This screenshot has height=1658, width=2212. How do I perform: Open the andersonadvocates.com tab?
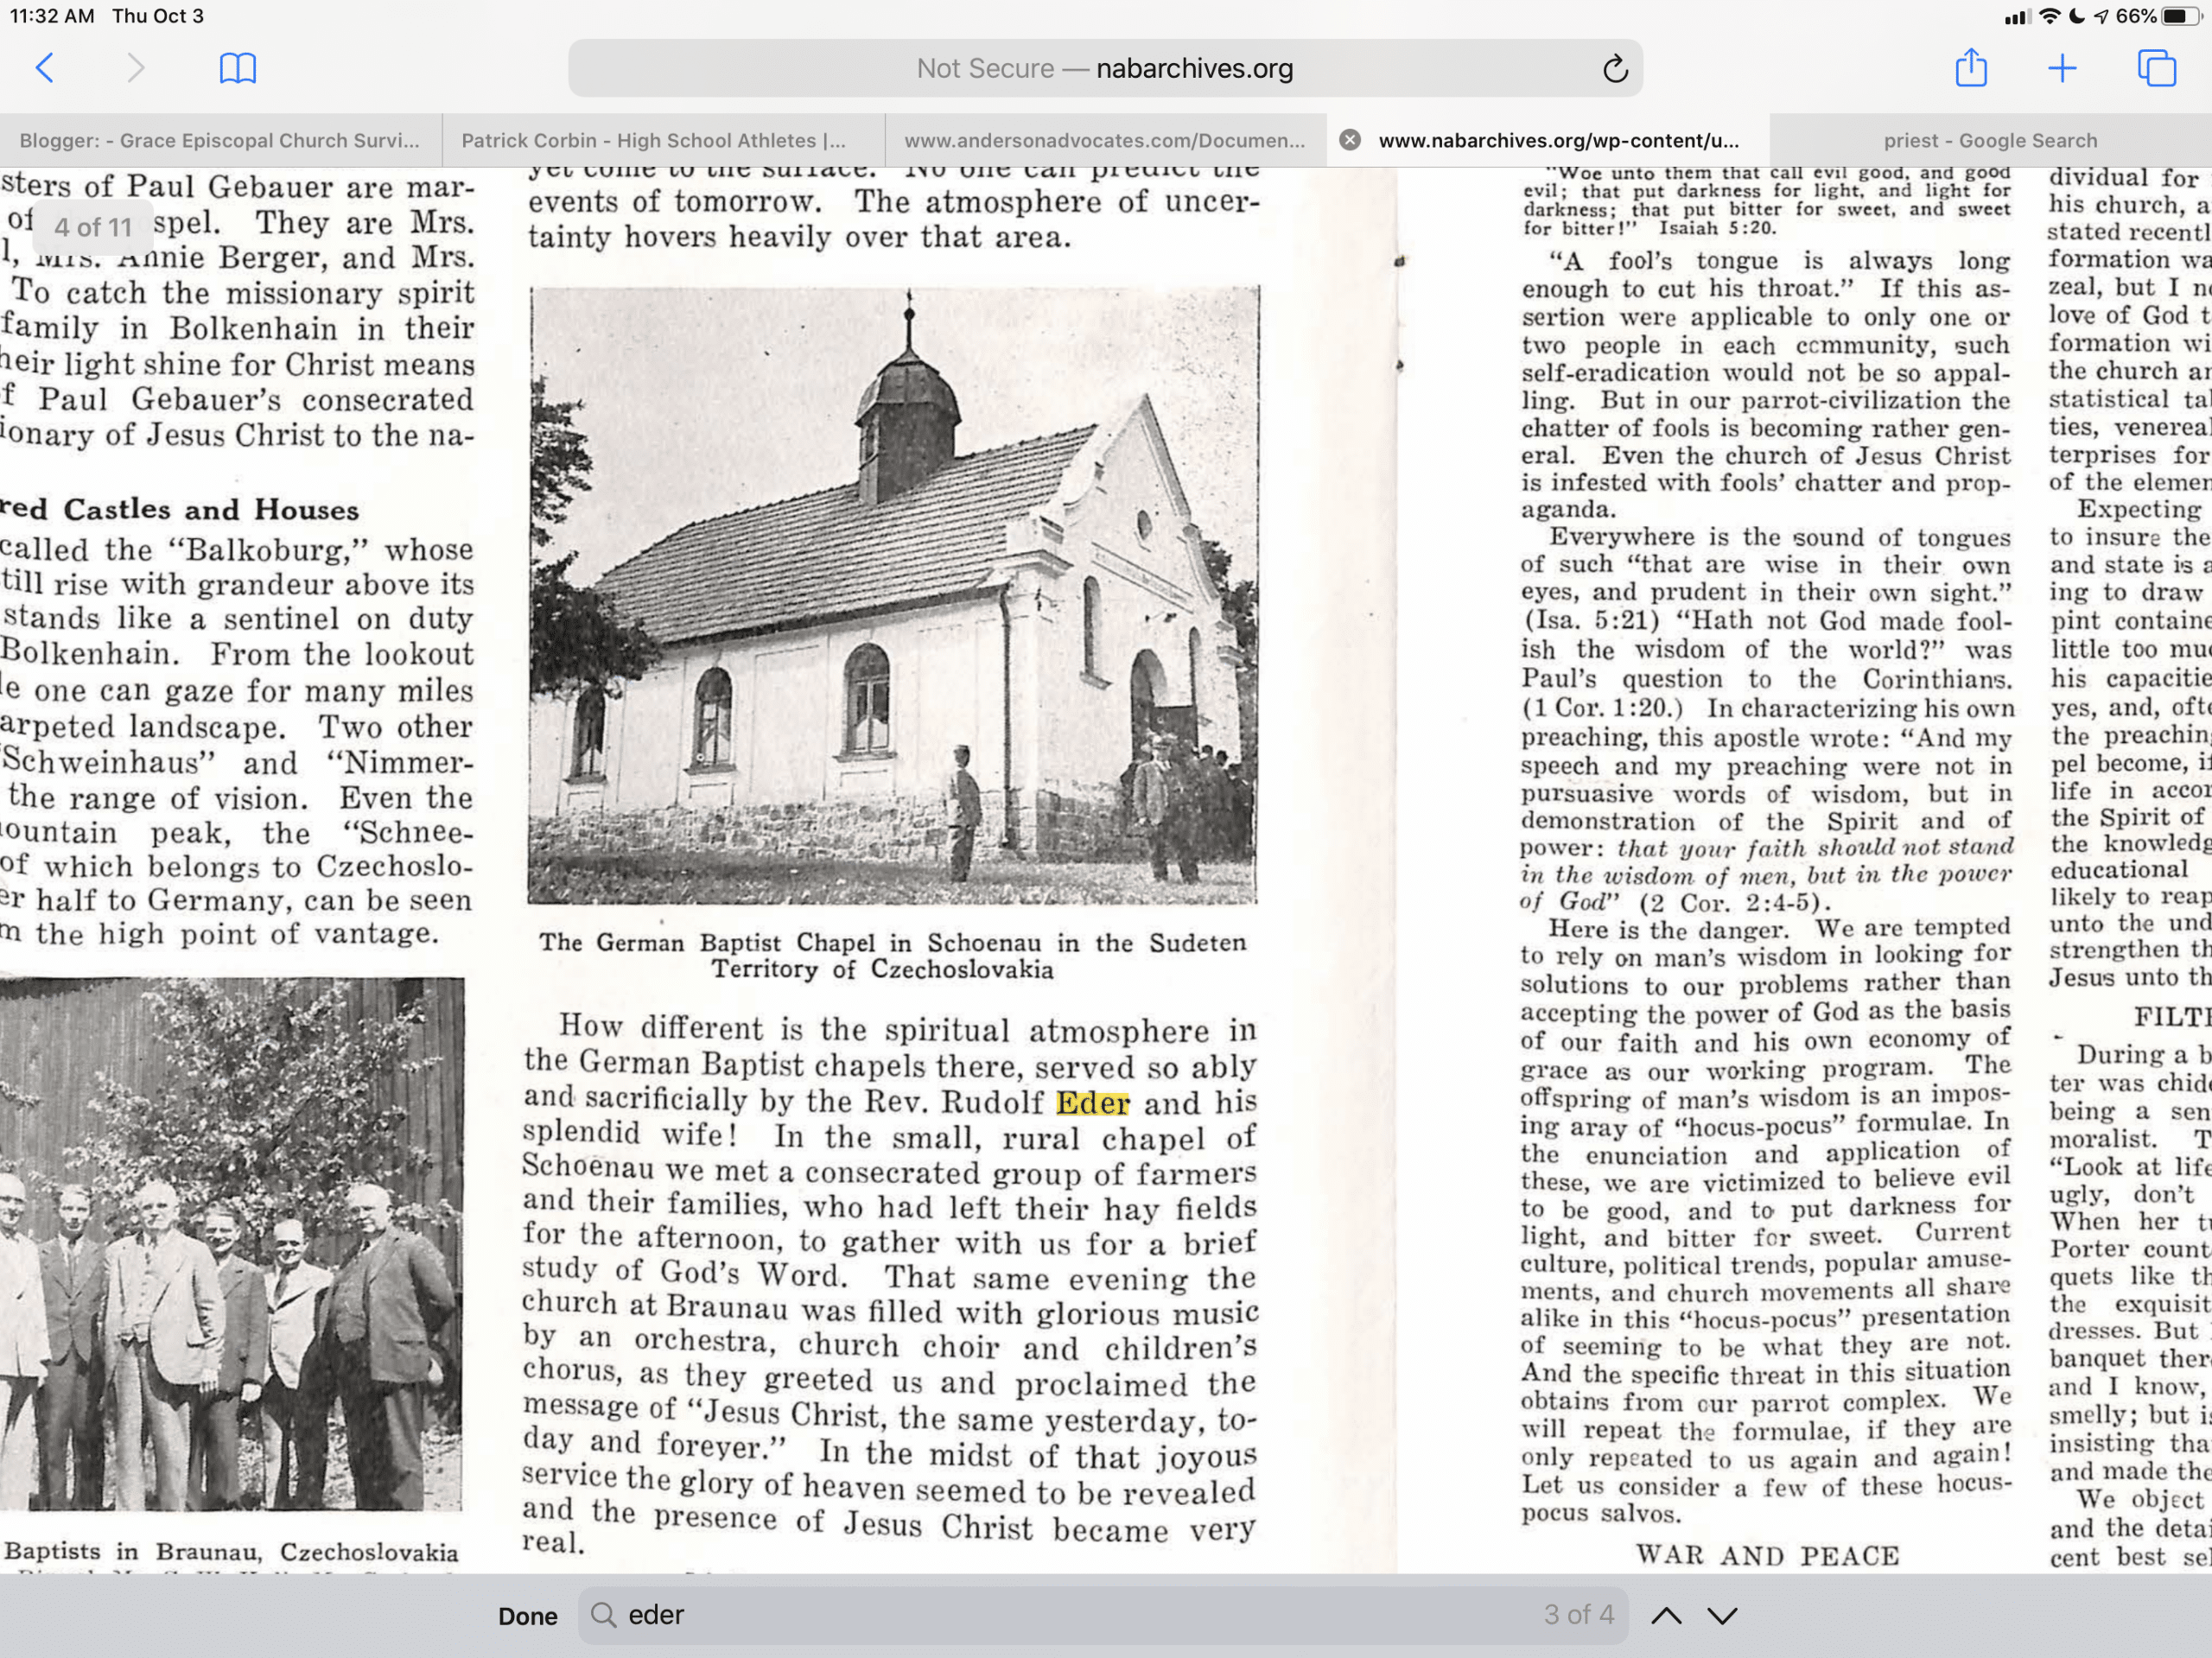click(x=1104, y=140)
